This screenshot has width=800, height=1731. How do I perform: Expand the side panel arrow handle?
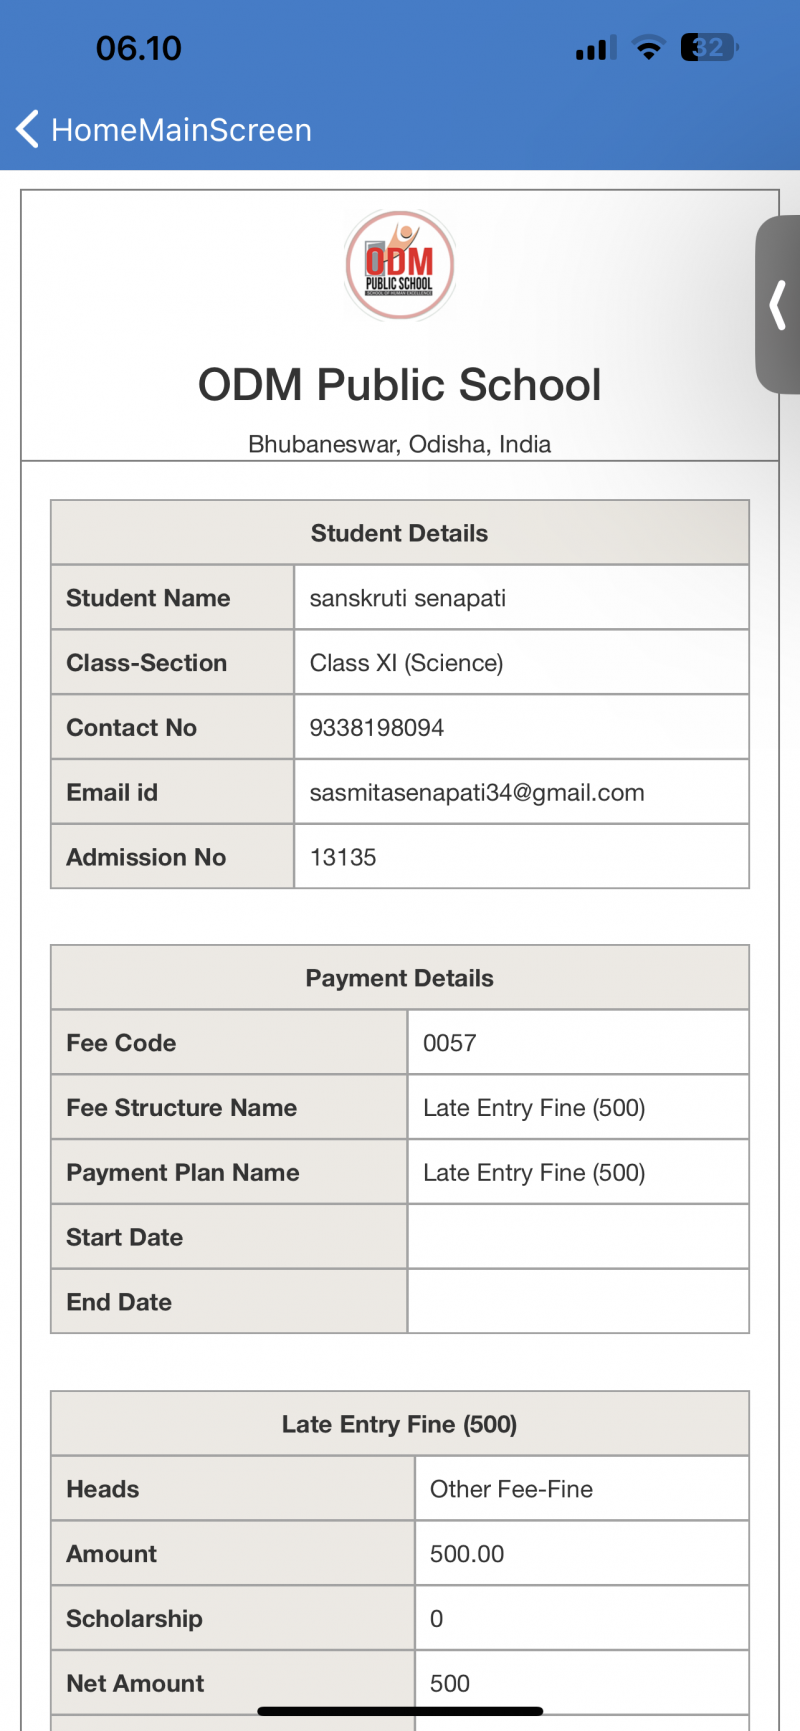tap(778, 305)
